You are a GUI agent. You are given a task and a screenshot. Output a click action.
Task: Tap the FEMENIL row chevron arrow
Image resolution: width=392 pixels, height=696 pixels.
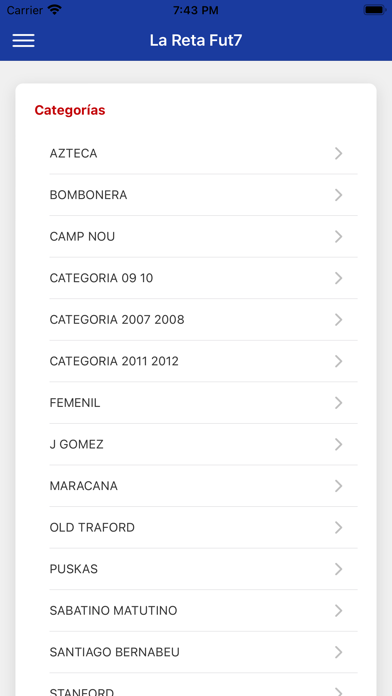coord(338,403)
